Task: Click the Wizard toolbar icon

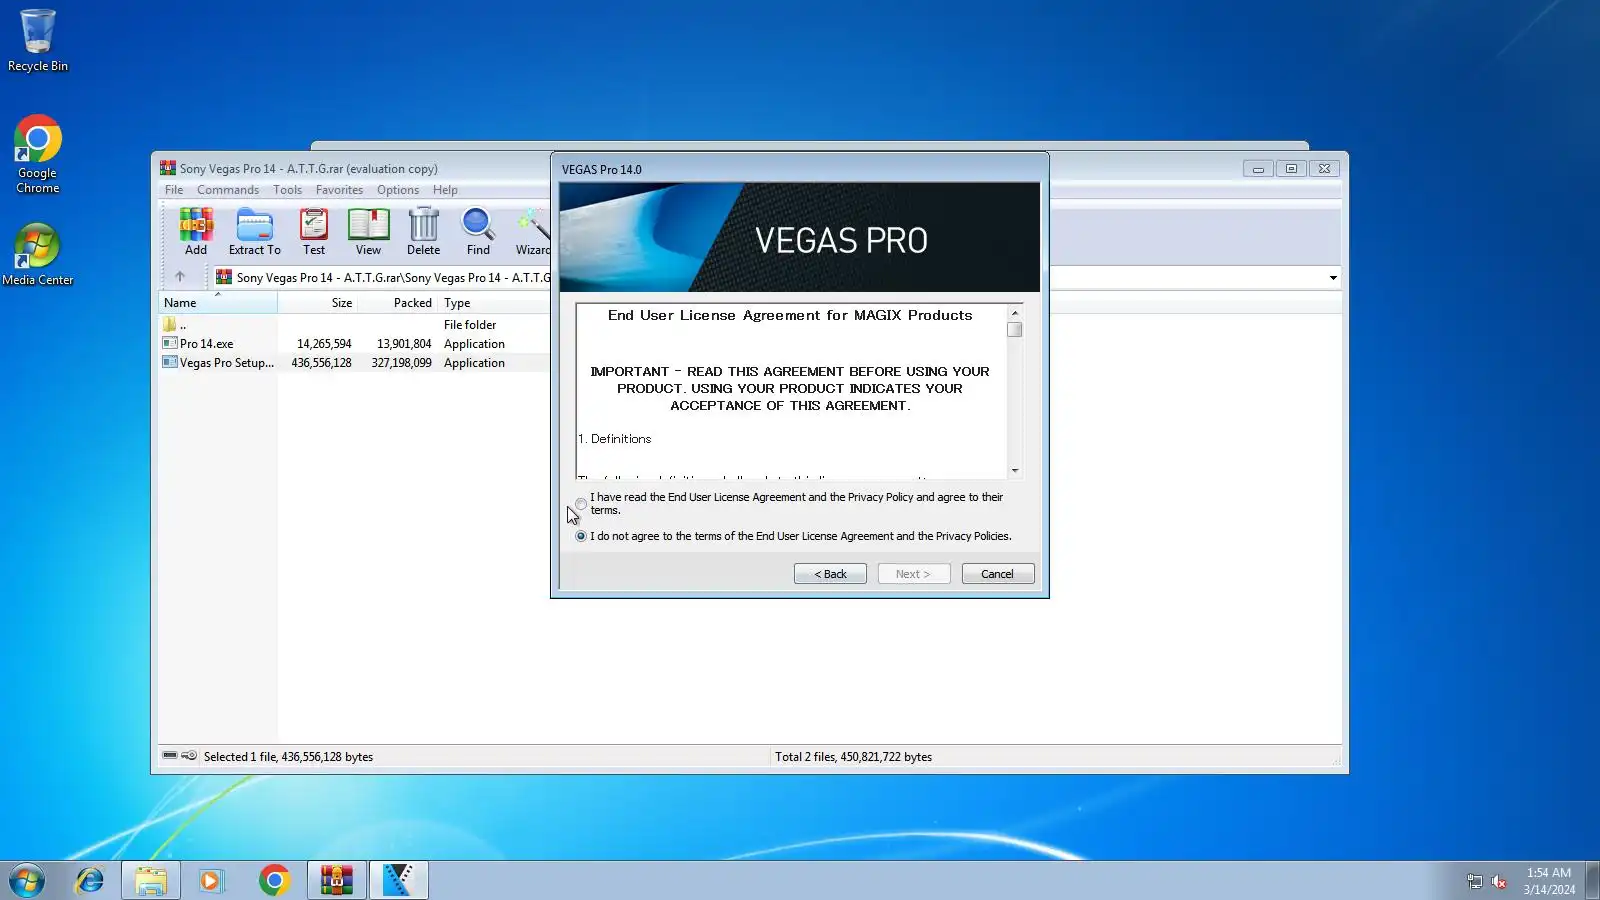Action: click(532, 232)
